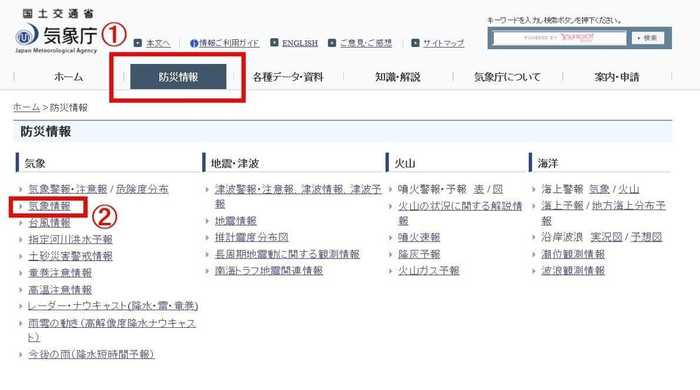Open 情報ご利用ガイド link
This screenshot has height=390, width=700.
pyautogui.click(x=229, y=43)
